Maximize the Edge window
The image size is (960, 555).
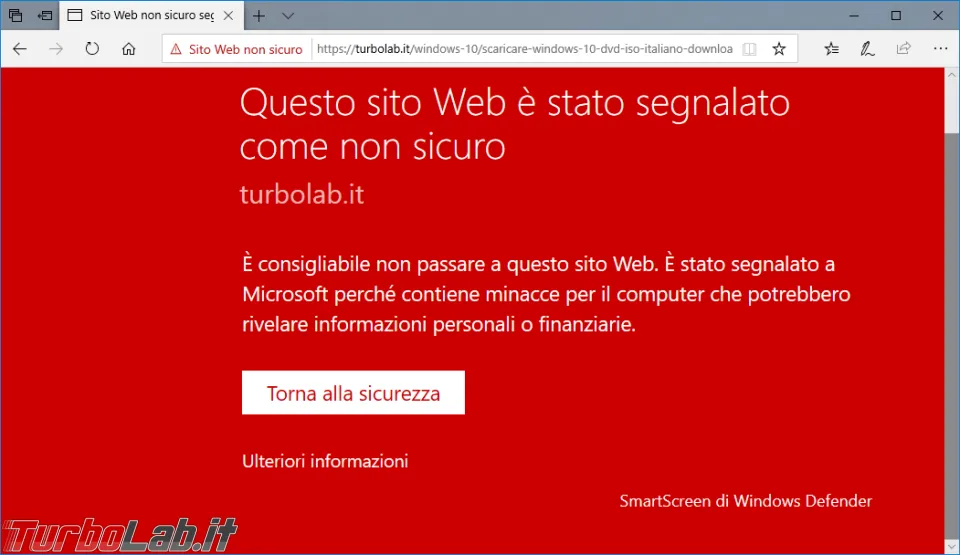[896, 15]
